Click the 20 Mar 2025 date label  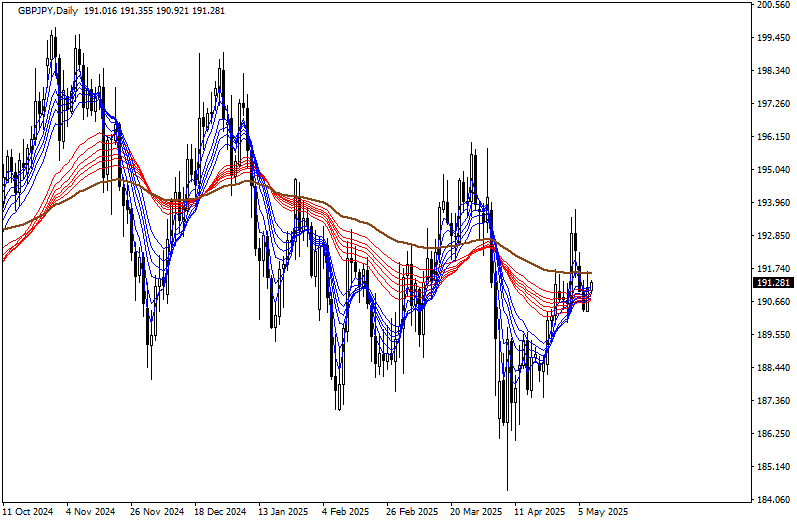(x=476, y=512)
